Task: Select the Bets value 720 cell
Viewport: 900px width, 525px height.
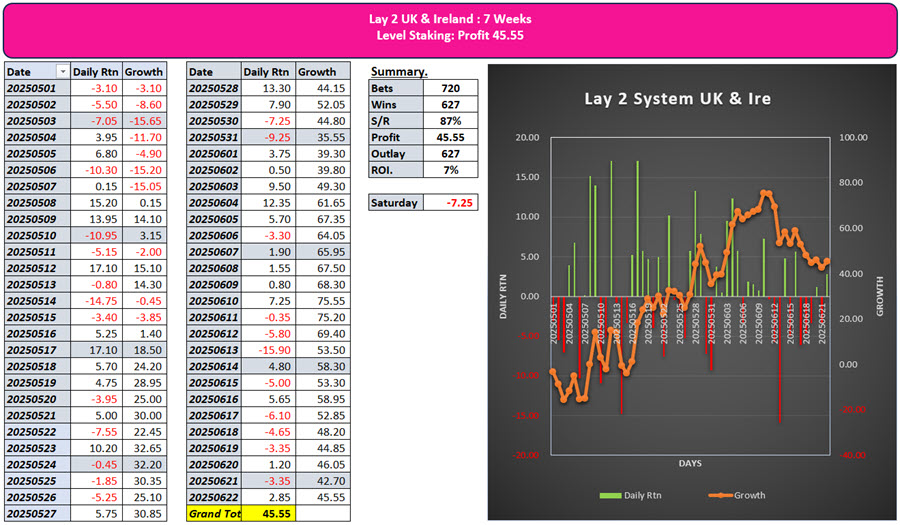Action: [x=450, y=88]
